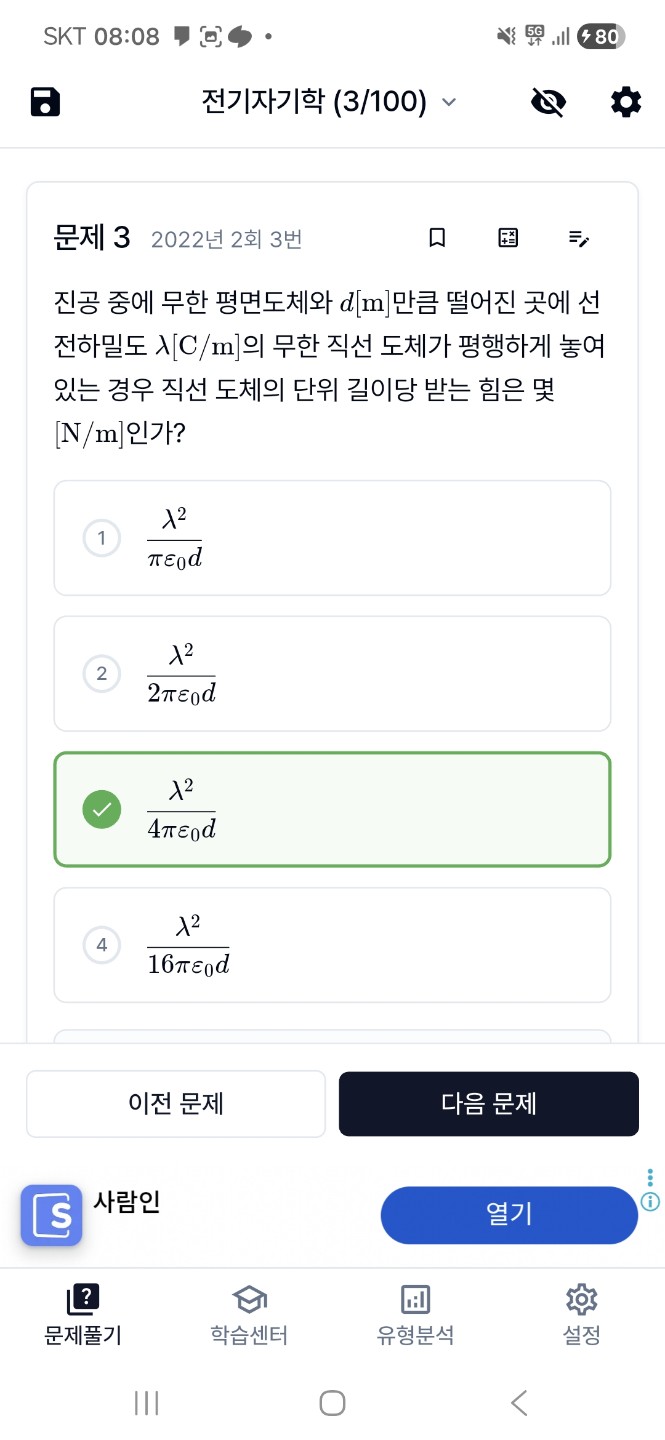Click the ad info icon
Viewport: 665px width, 1440px height.
coord(650,1202)
